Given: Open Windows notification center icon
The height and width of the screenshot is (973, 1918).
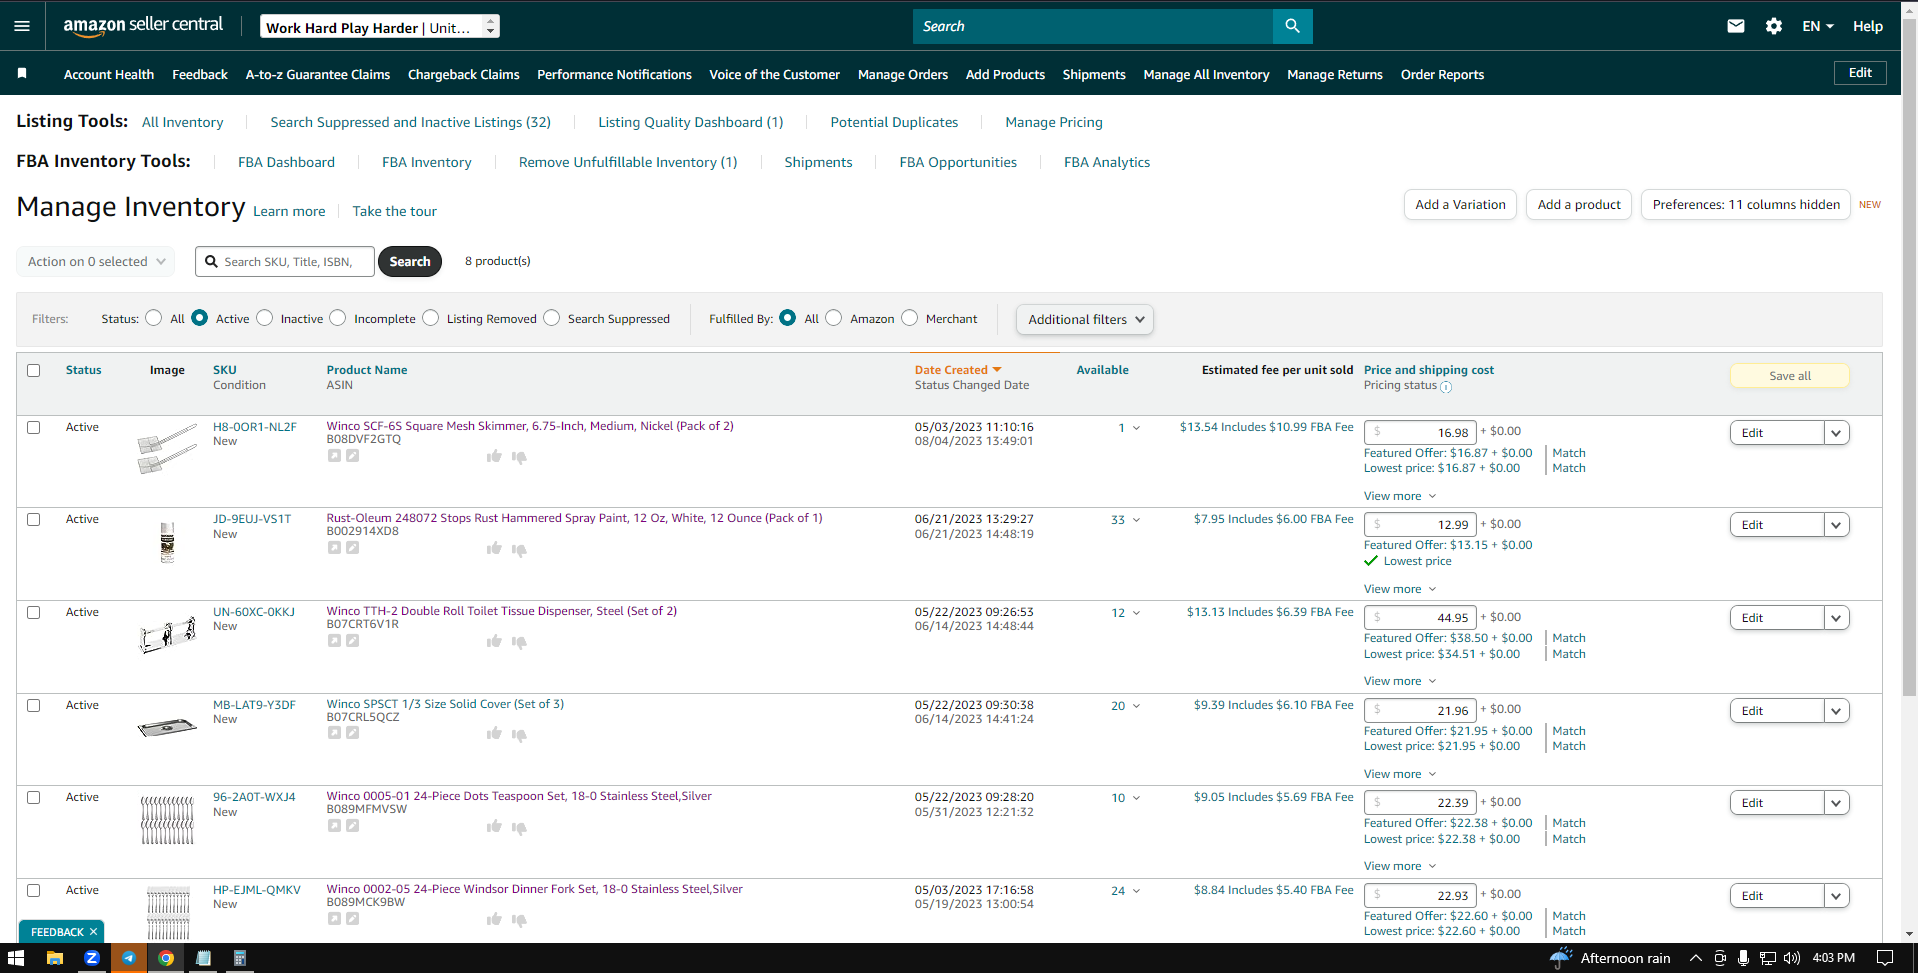Looking at the screenshot, I should (x=1884, y=958).
